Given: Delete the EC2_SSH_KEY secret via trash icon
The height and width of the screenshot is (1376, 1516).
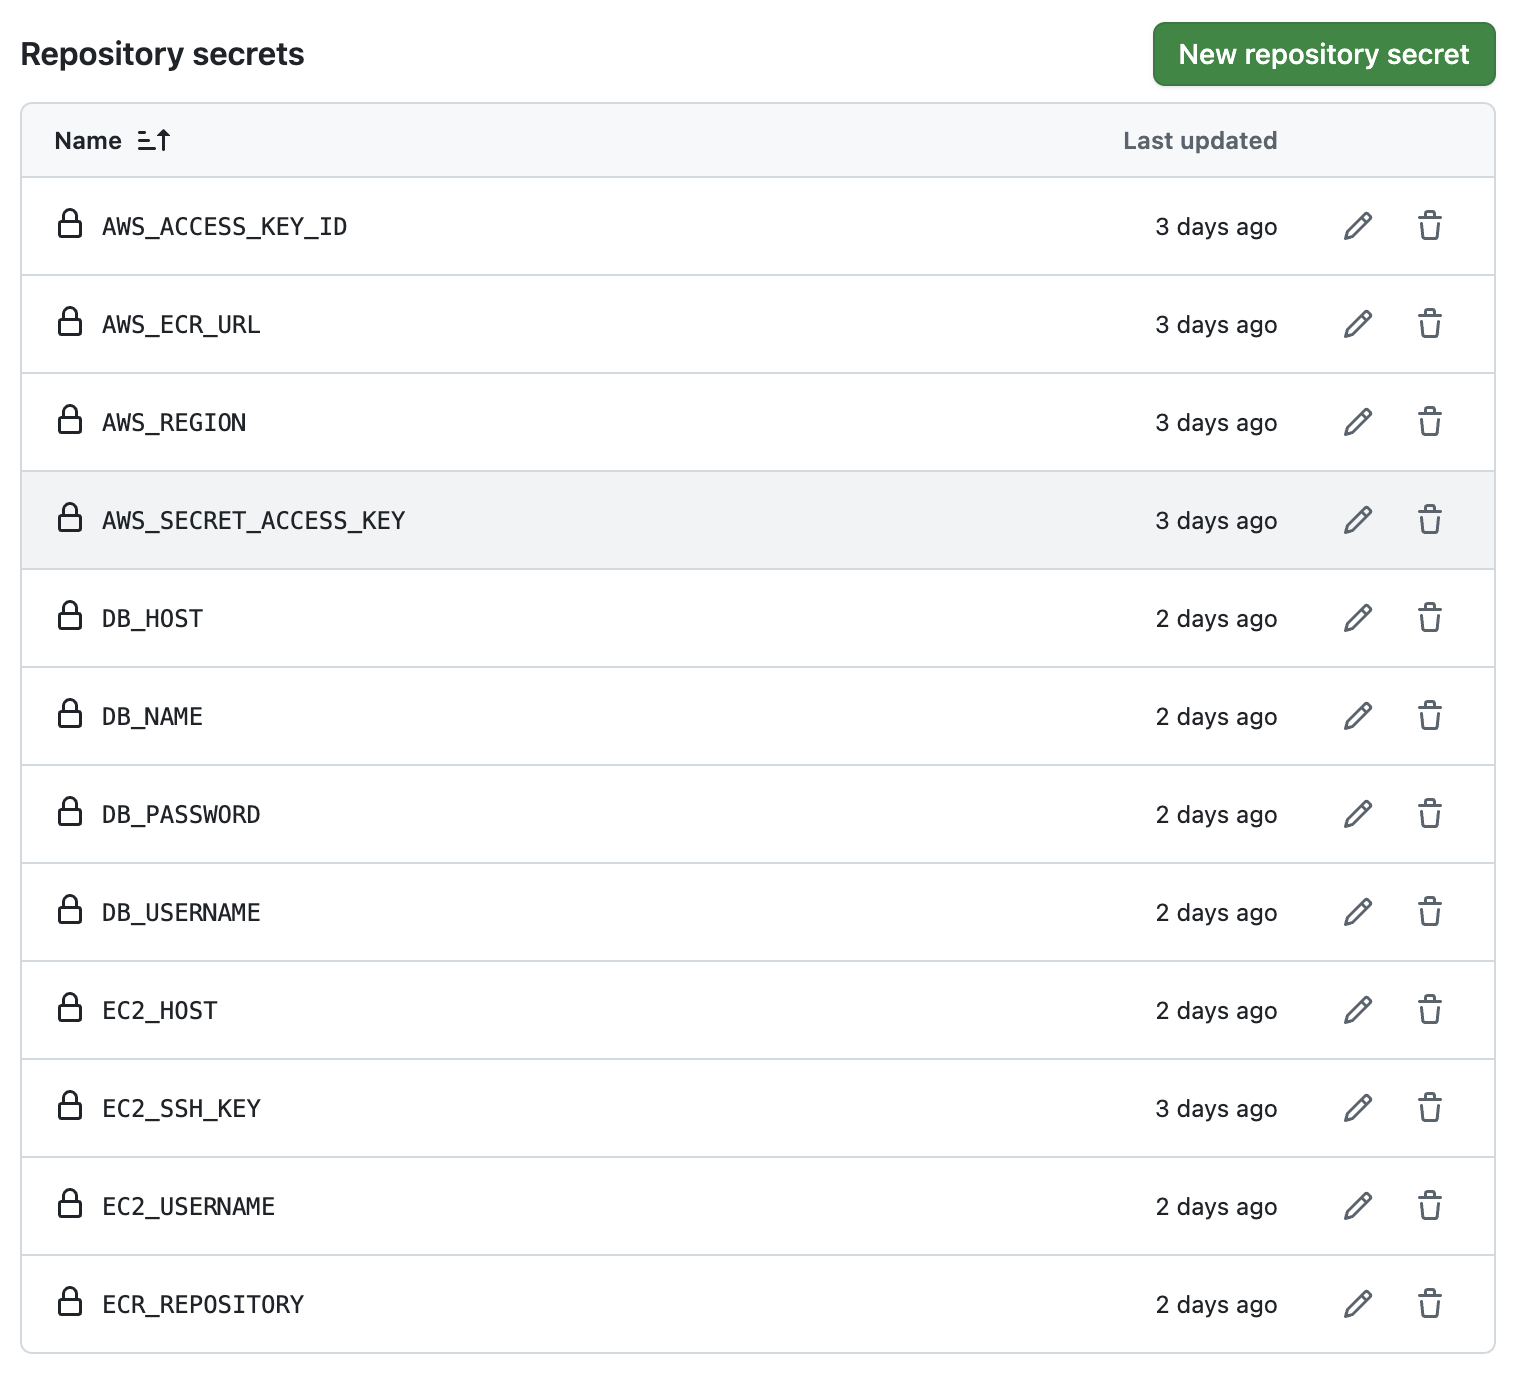Looking at the screenshot, I should coord(1430,1108).
